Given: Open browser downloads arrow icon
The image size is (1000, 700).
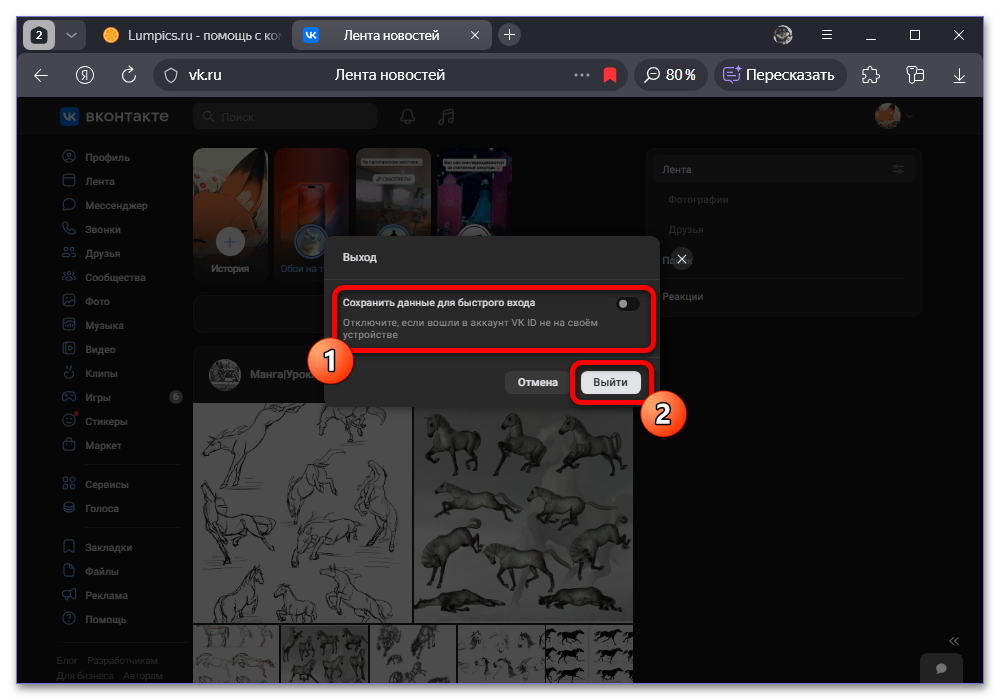Looking at the screenshot, I should point(959,75).
